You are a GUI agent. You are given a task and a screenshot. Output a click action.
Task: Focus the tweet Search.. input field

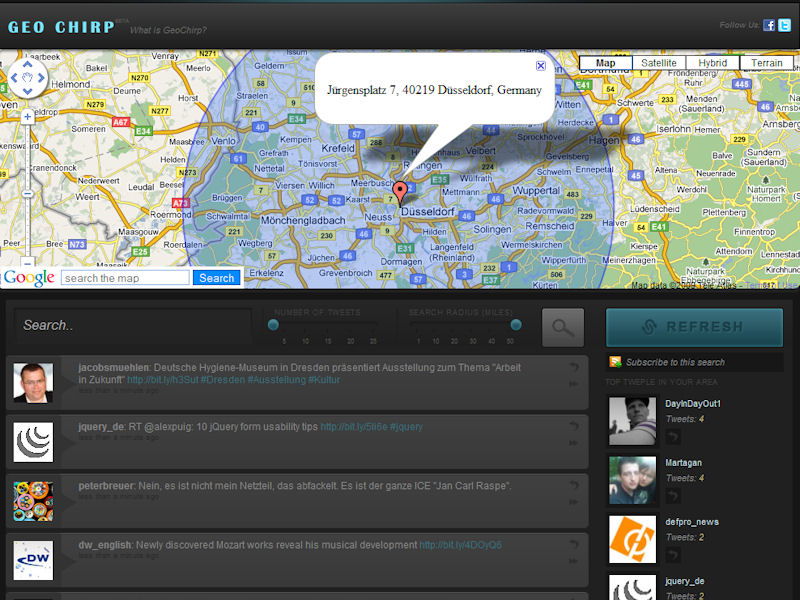[x=133, y=326]
